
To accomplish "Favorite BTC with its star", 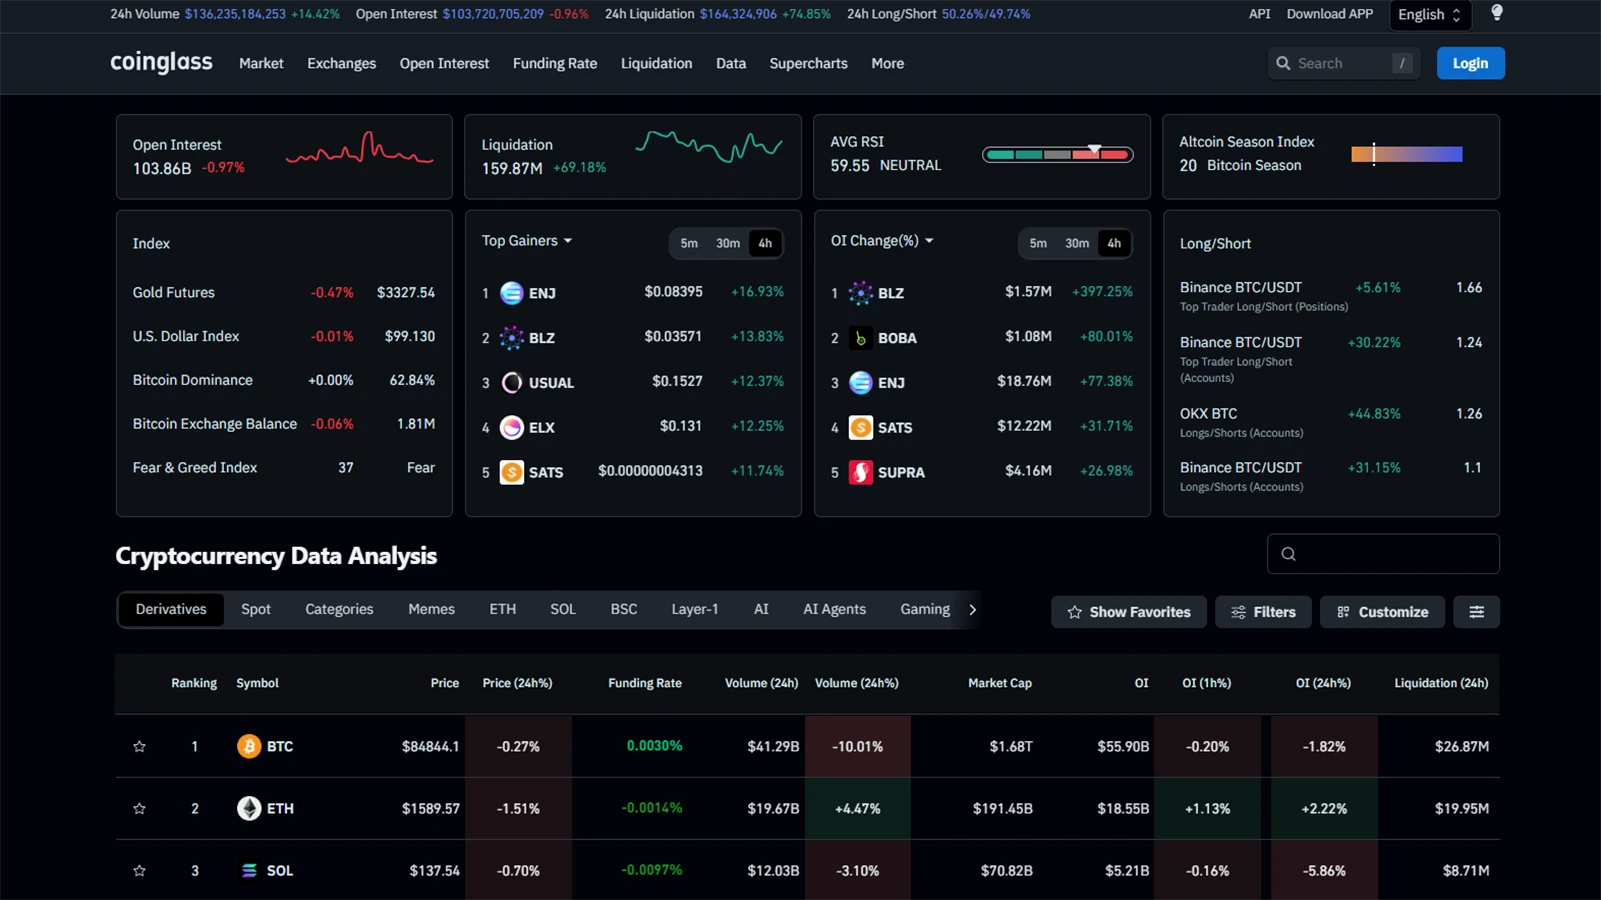I will click(x=139, y=746).
